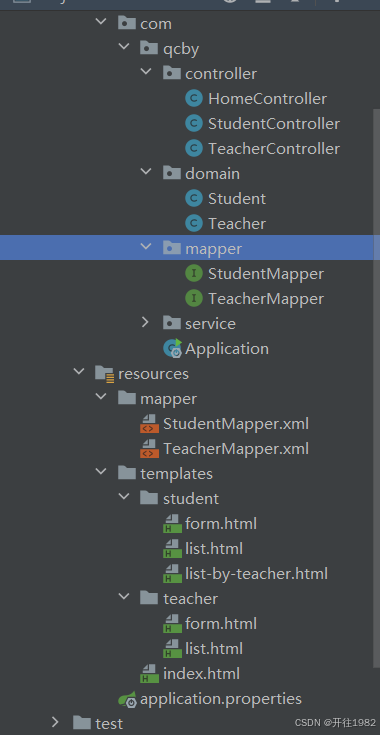Image resolution: width=380 pixels, height=735 pixels.
Task: Select application.properties file
Action: (x=221, y=699)
